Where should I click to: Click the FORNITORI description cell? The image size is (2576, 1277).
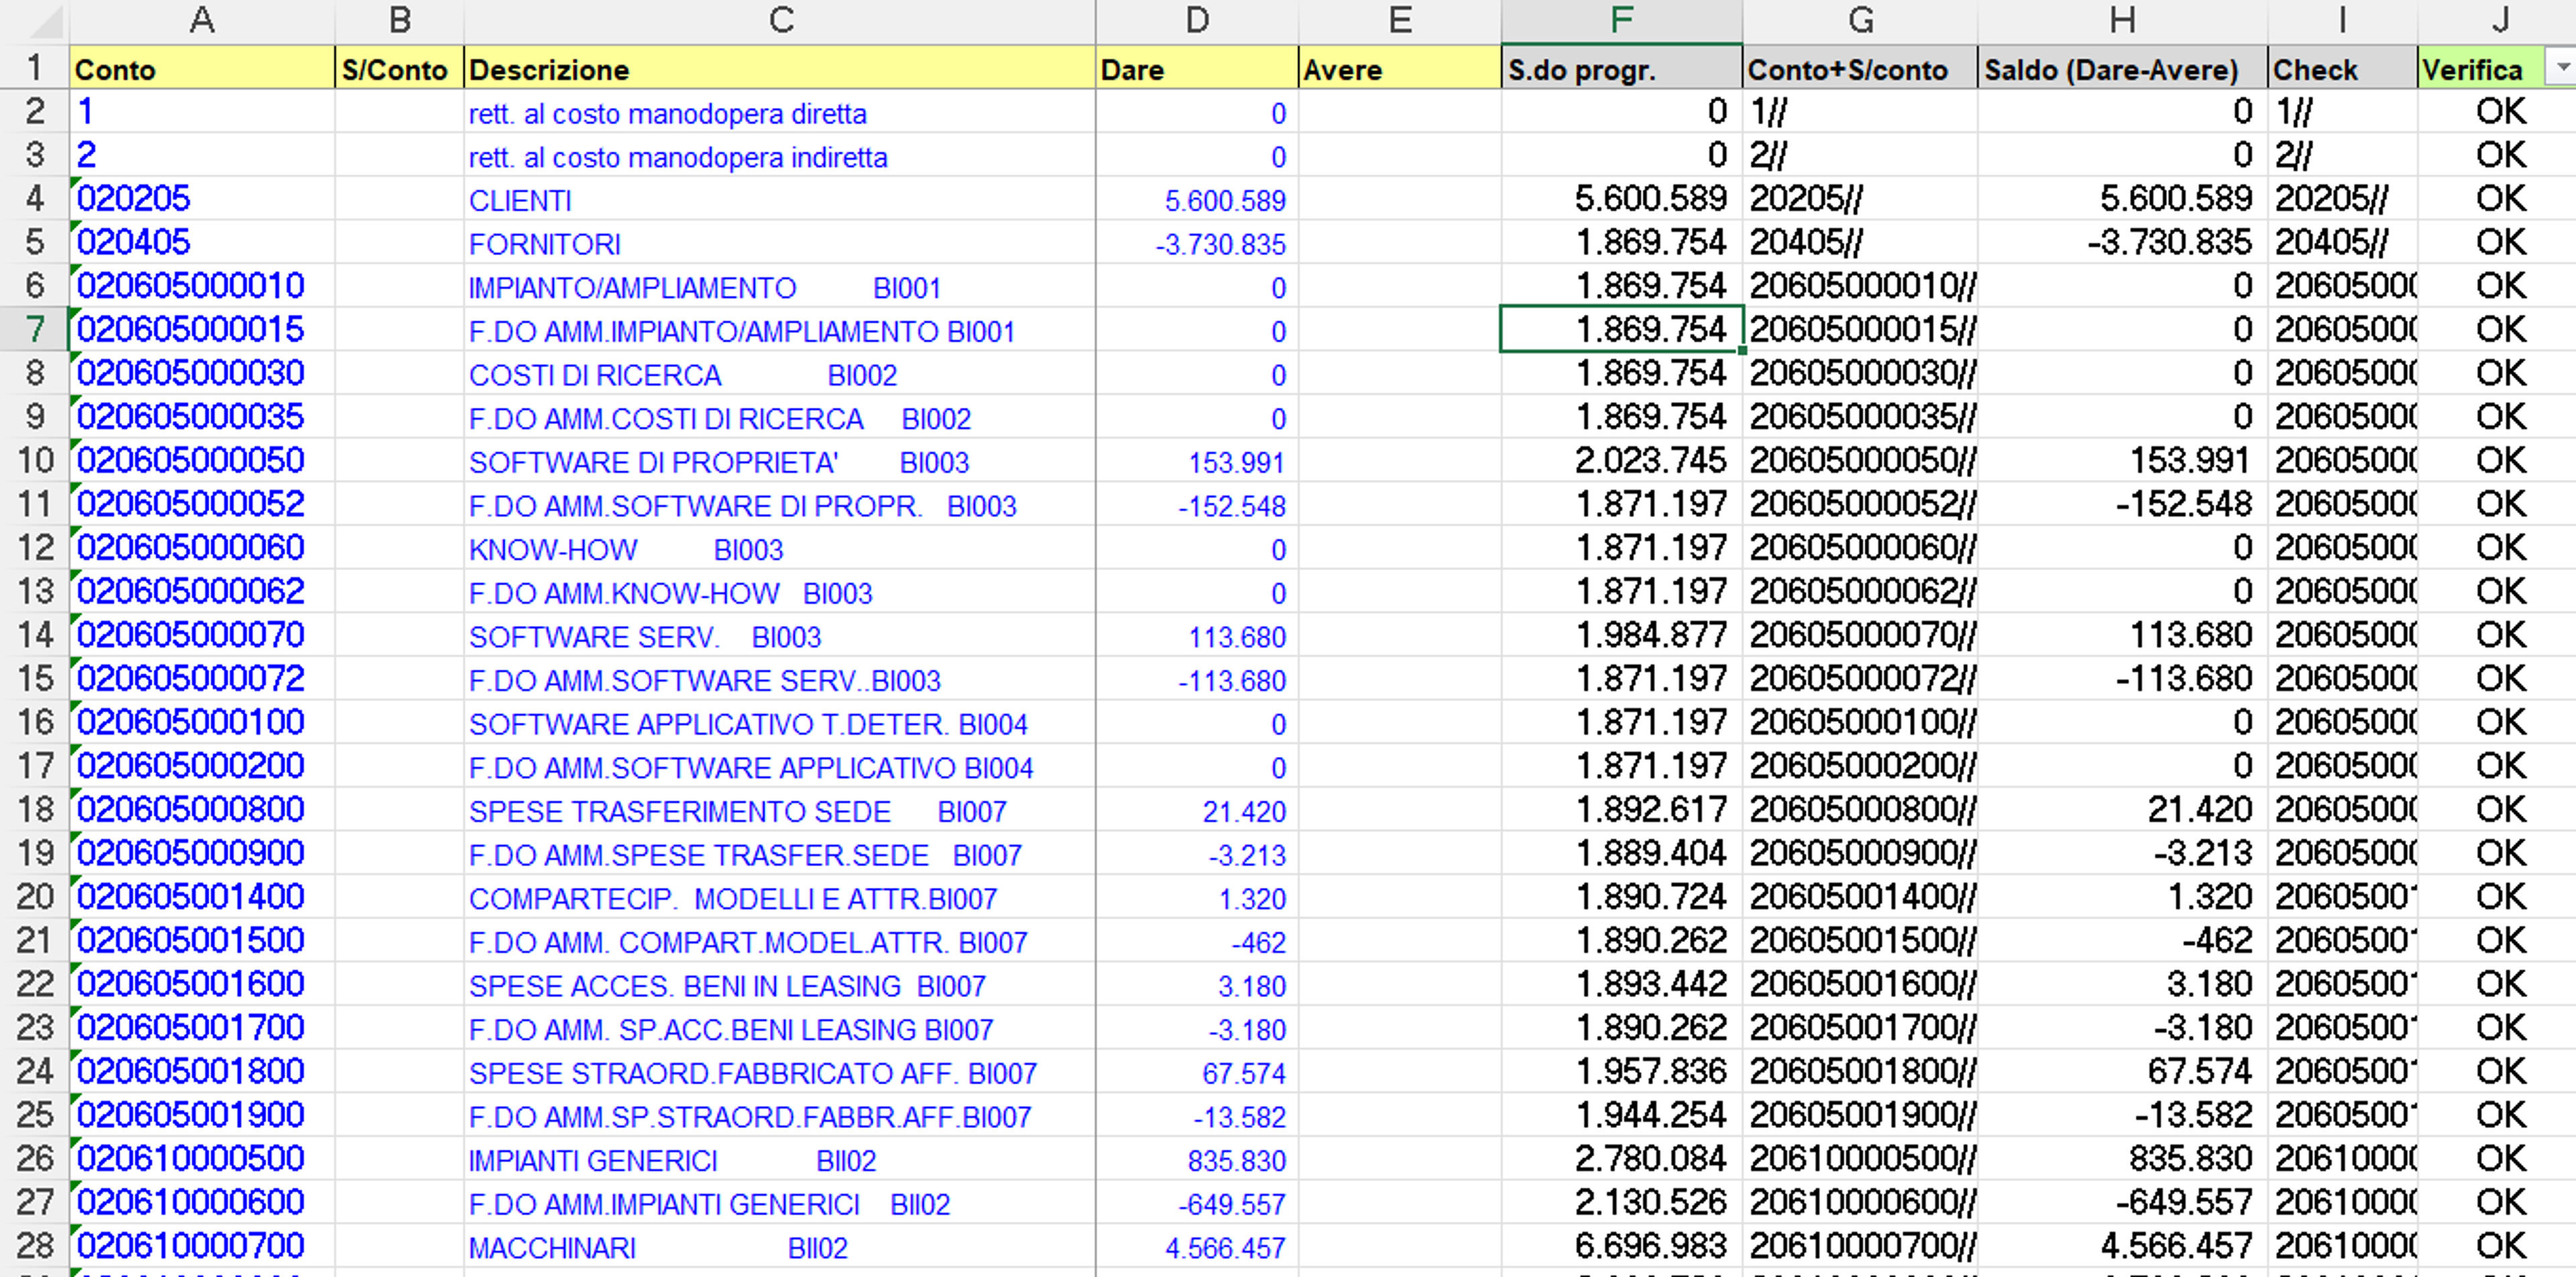point(780,243)
